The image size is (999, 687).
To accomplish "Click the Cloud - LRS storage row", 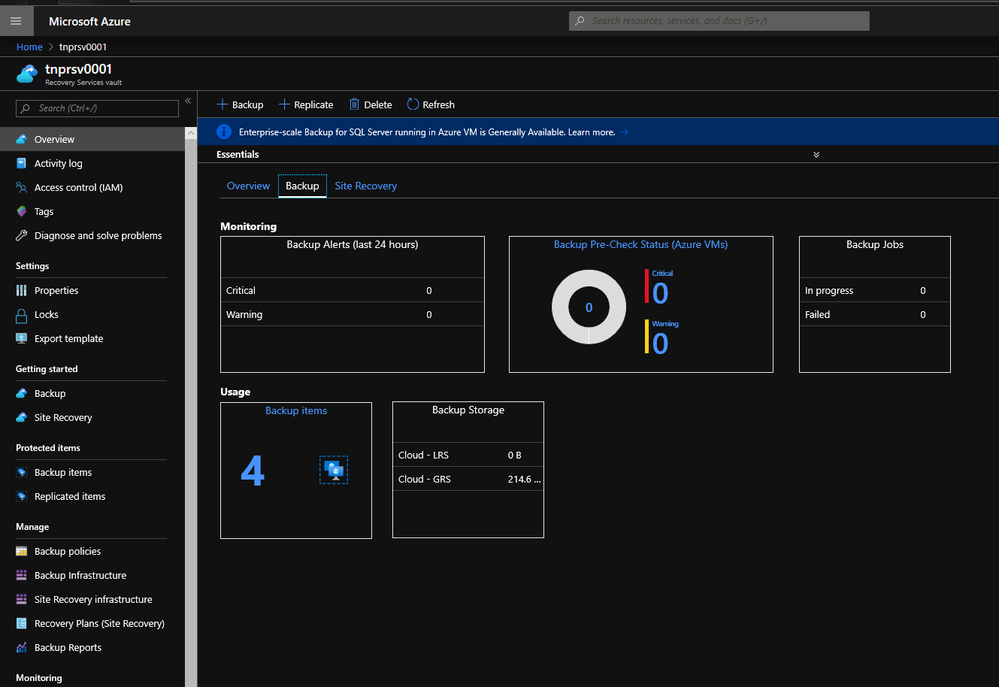I will (x=468, y=456).
